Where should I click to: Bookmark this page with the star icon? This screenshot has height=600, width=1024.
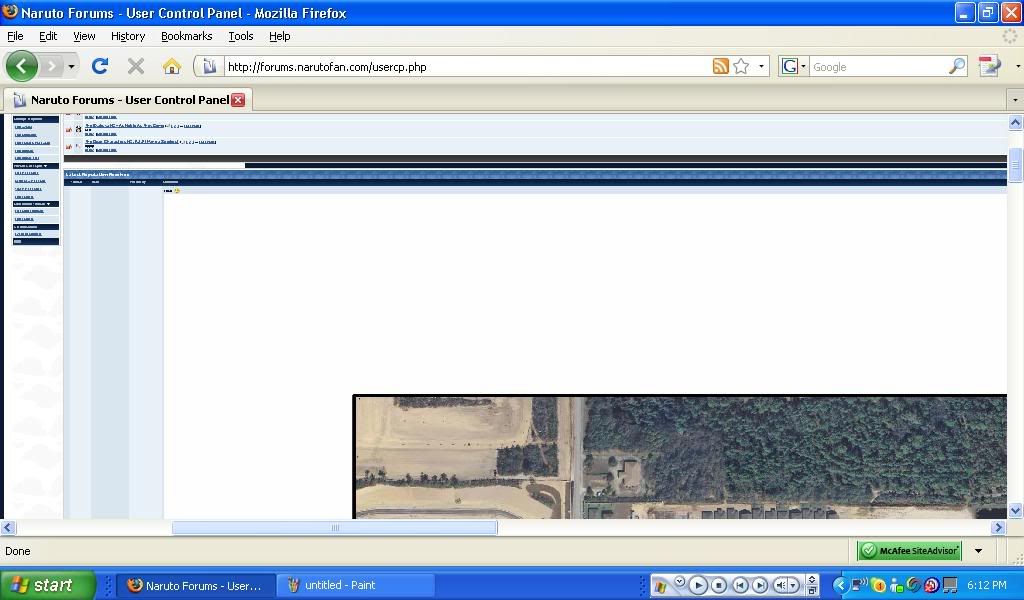point(741,66)
